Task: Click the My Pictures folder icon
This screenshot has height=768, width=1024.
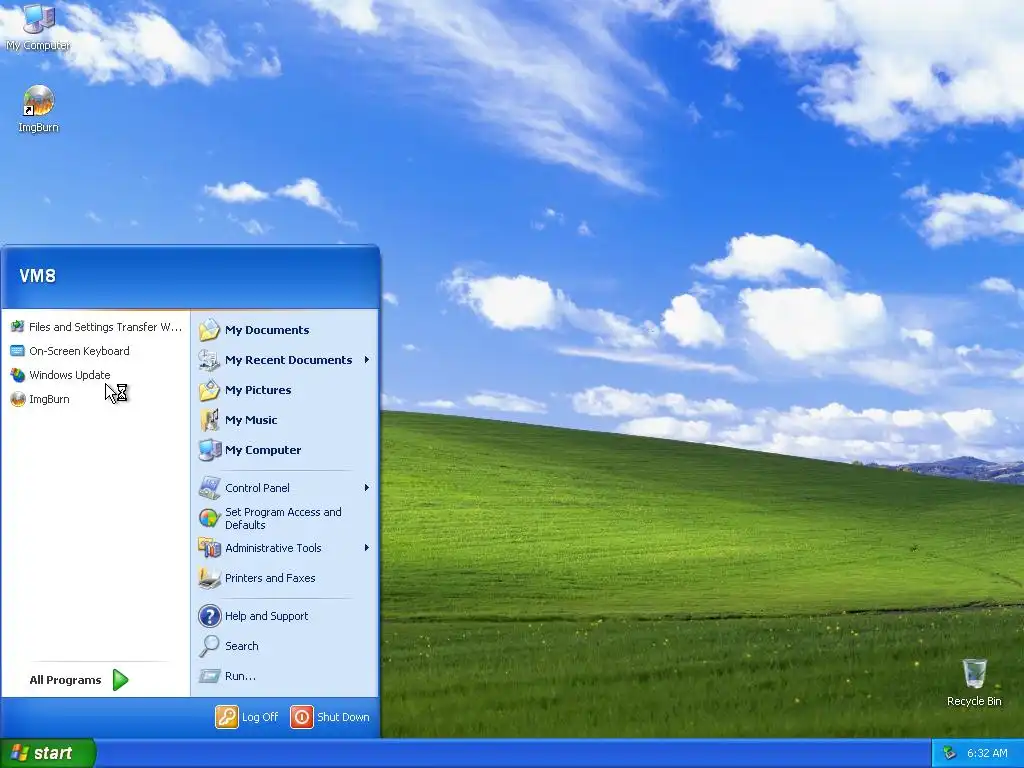Action: tap(210, 390)
